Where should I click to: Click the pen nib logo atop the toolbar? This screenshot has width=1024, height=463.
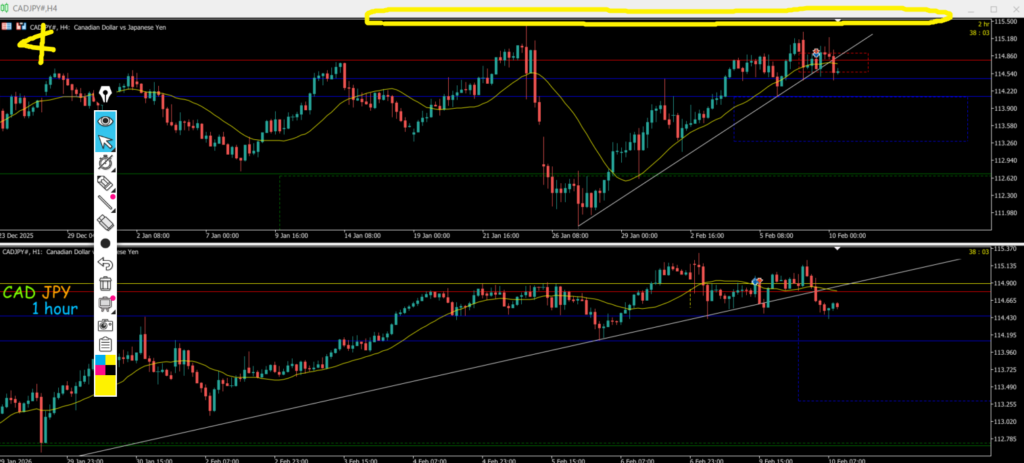click(105, 95)
